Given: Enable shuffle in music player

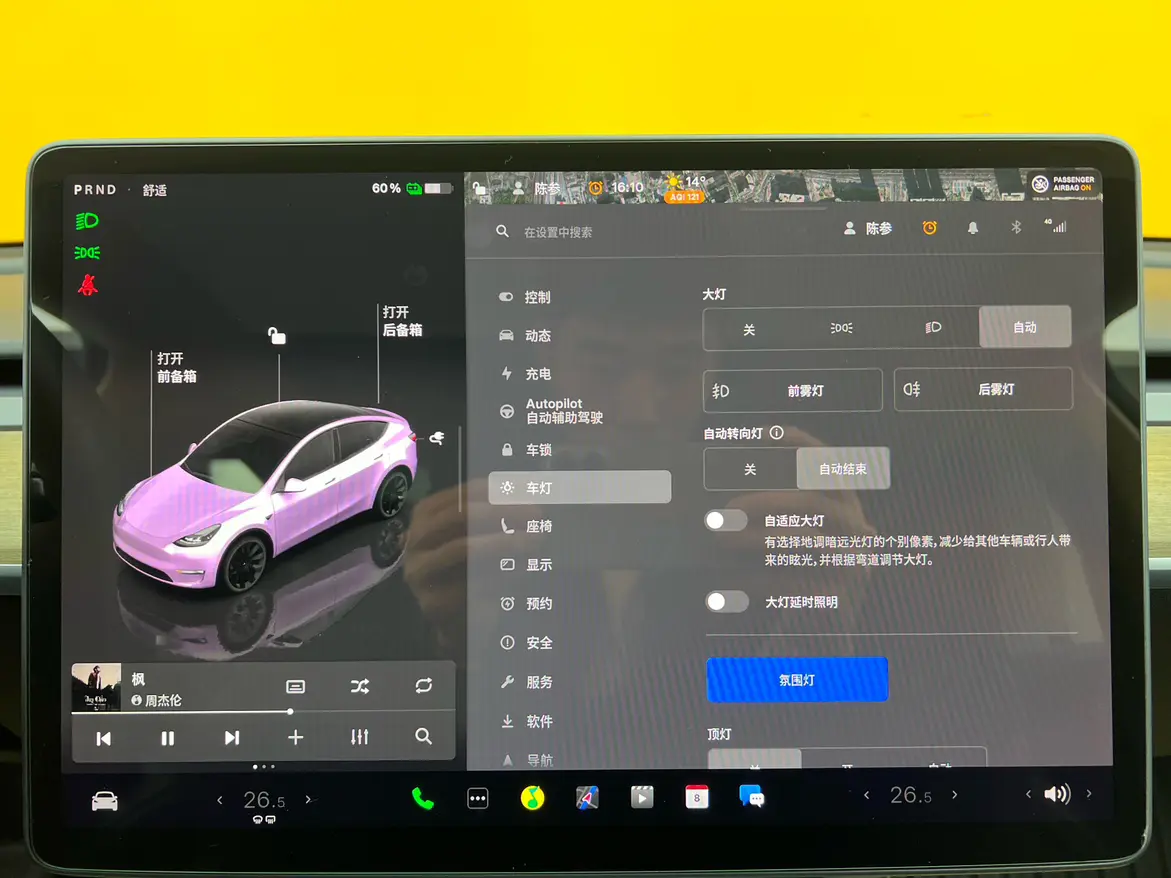Looking at the screenshot, I should coord(360,686).
